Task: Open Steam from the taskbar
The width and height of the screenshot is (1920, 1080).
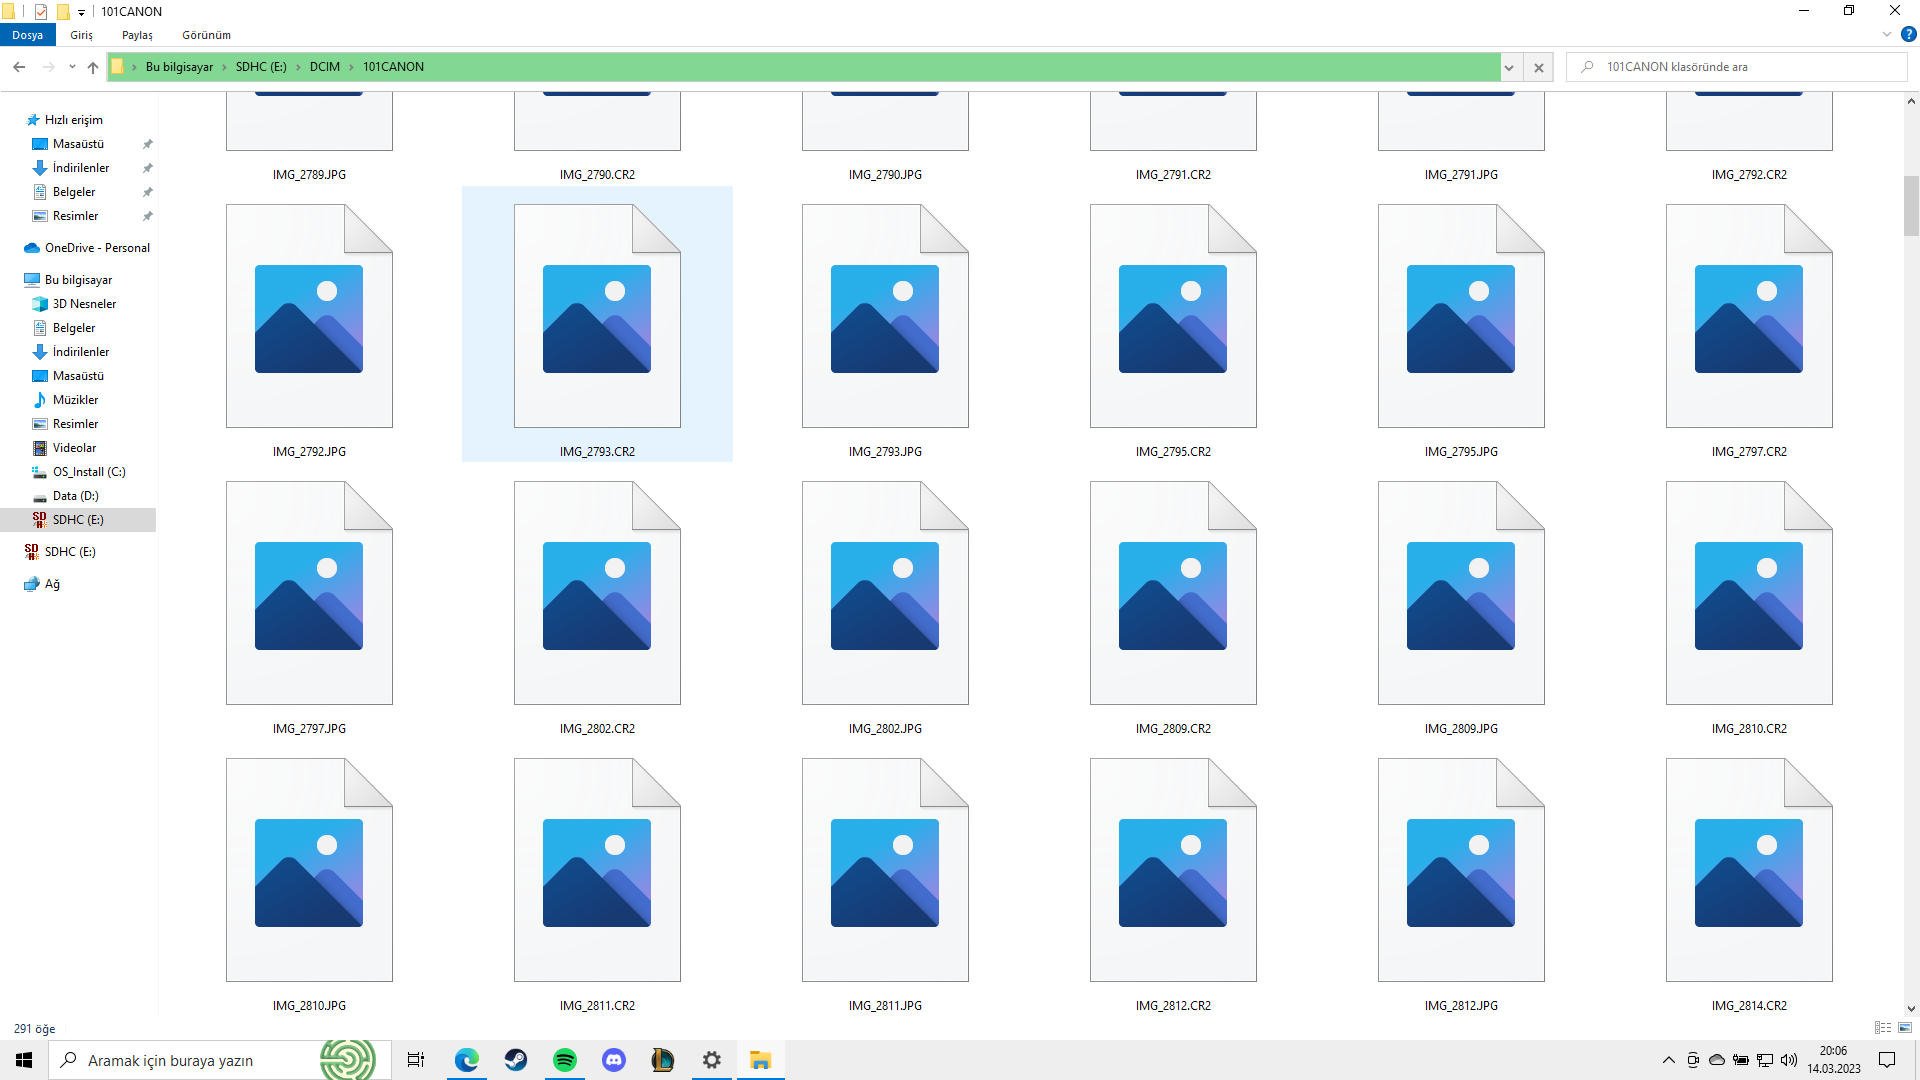Action: coord(516,1060)
